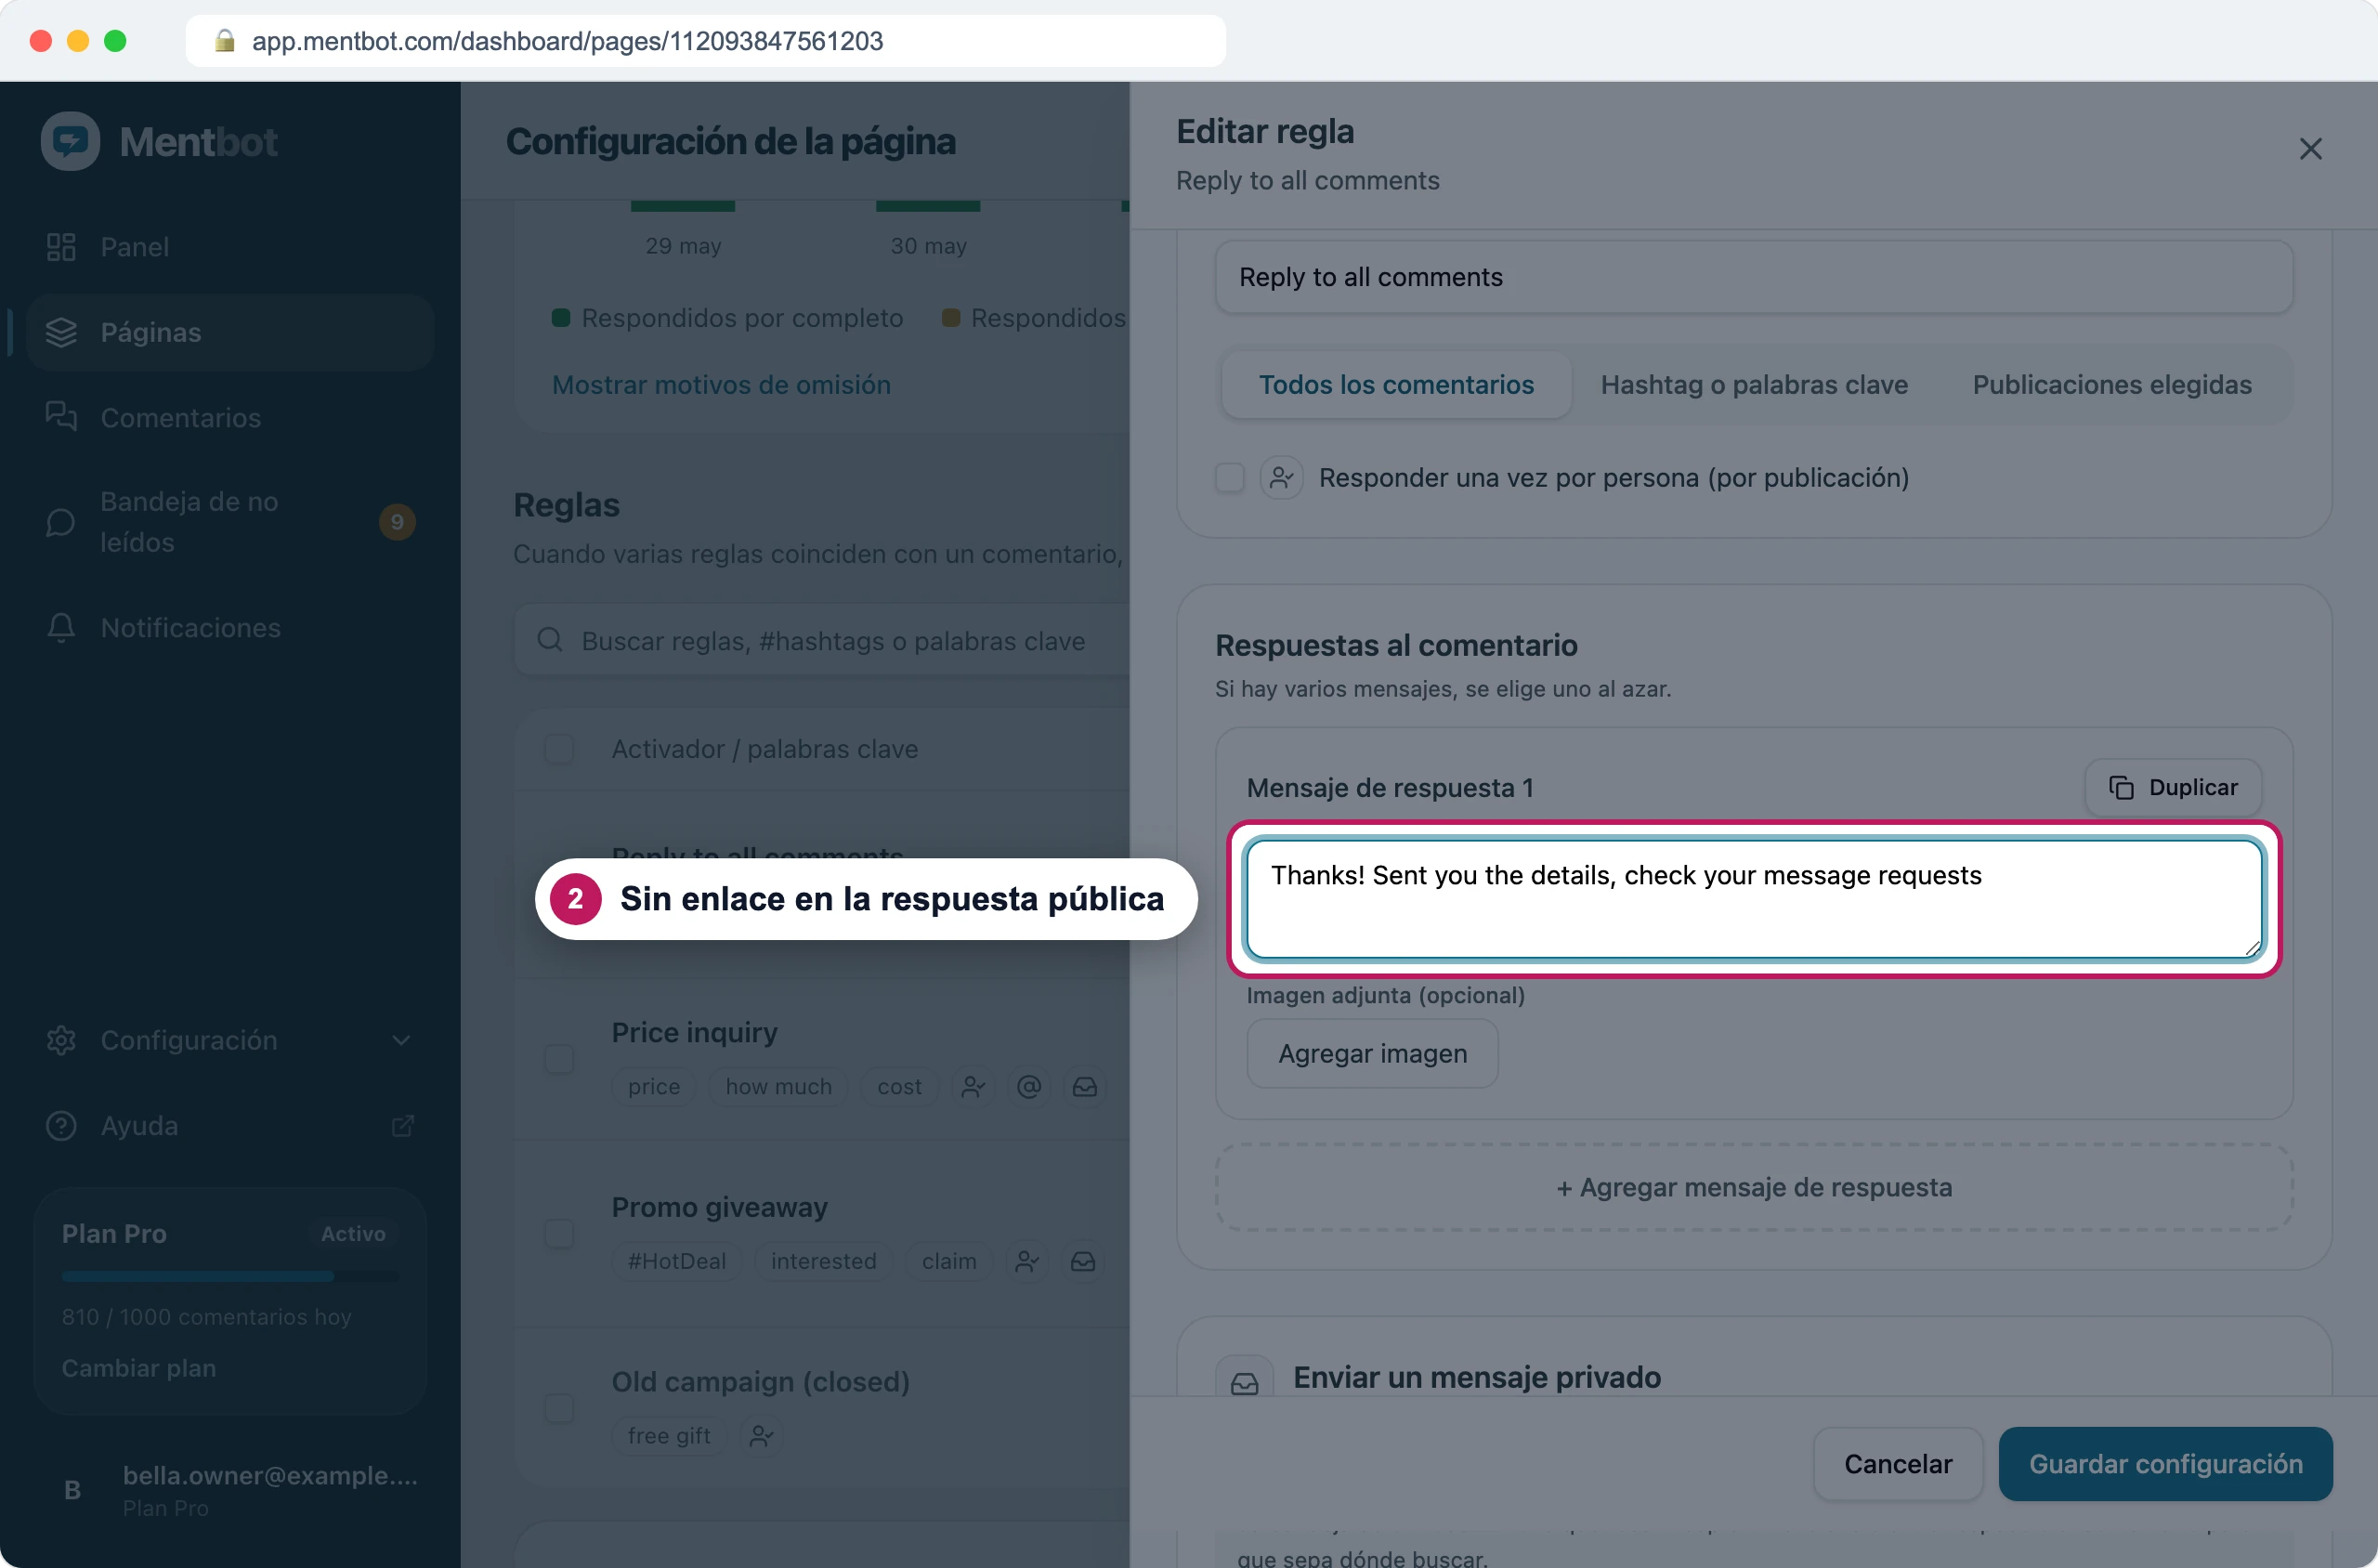The width and height of the screenshot is (2378, 1568).
Task: Click the inbox icon beside Enviar un mensaje privado
Action: click(x=1244, y=1380)
